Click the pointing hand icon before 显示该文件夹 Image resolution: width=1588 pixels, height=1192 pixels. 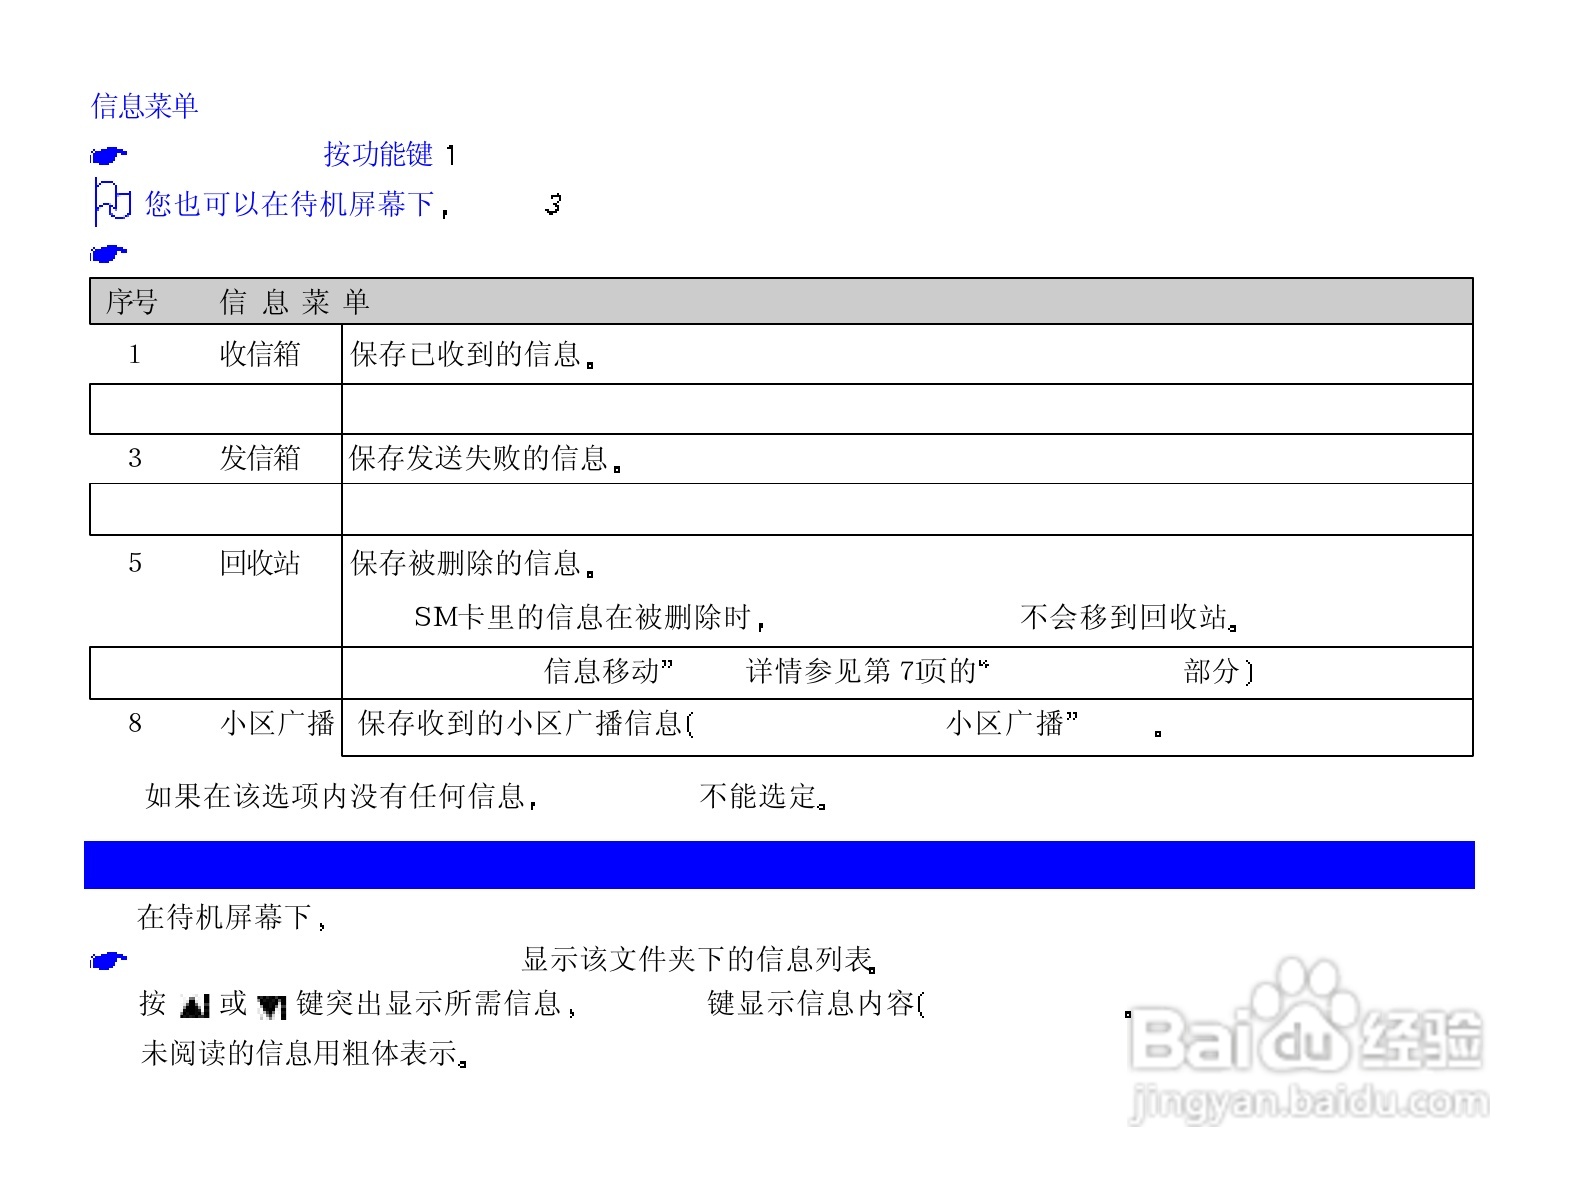(109, 962)
